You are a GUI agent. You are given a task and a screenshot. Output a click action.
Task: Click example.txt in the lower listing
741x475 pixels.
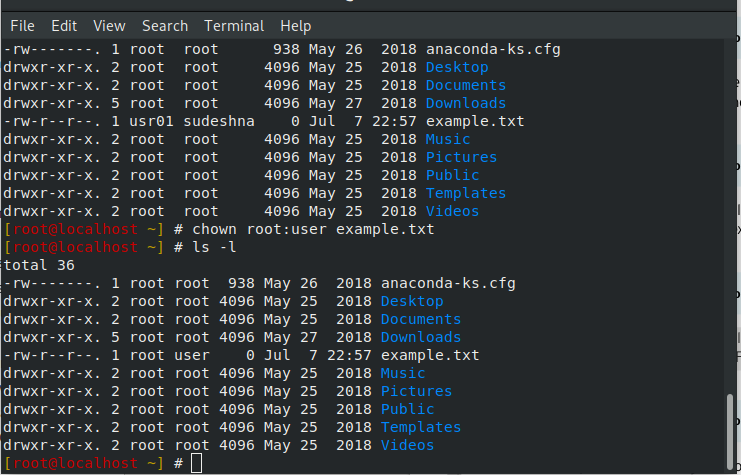click(430, 355)
